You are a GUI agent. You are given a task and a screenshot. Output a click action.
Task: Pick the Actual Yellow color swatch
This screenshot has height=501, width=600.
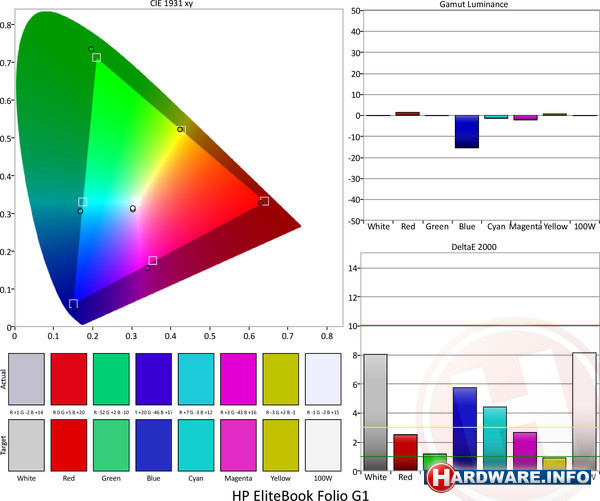[281, 379]
